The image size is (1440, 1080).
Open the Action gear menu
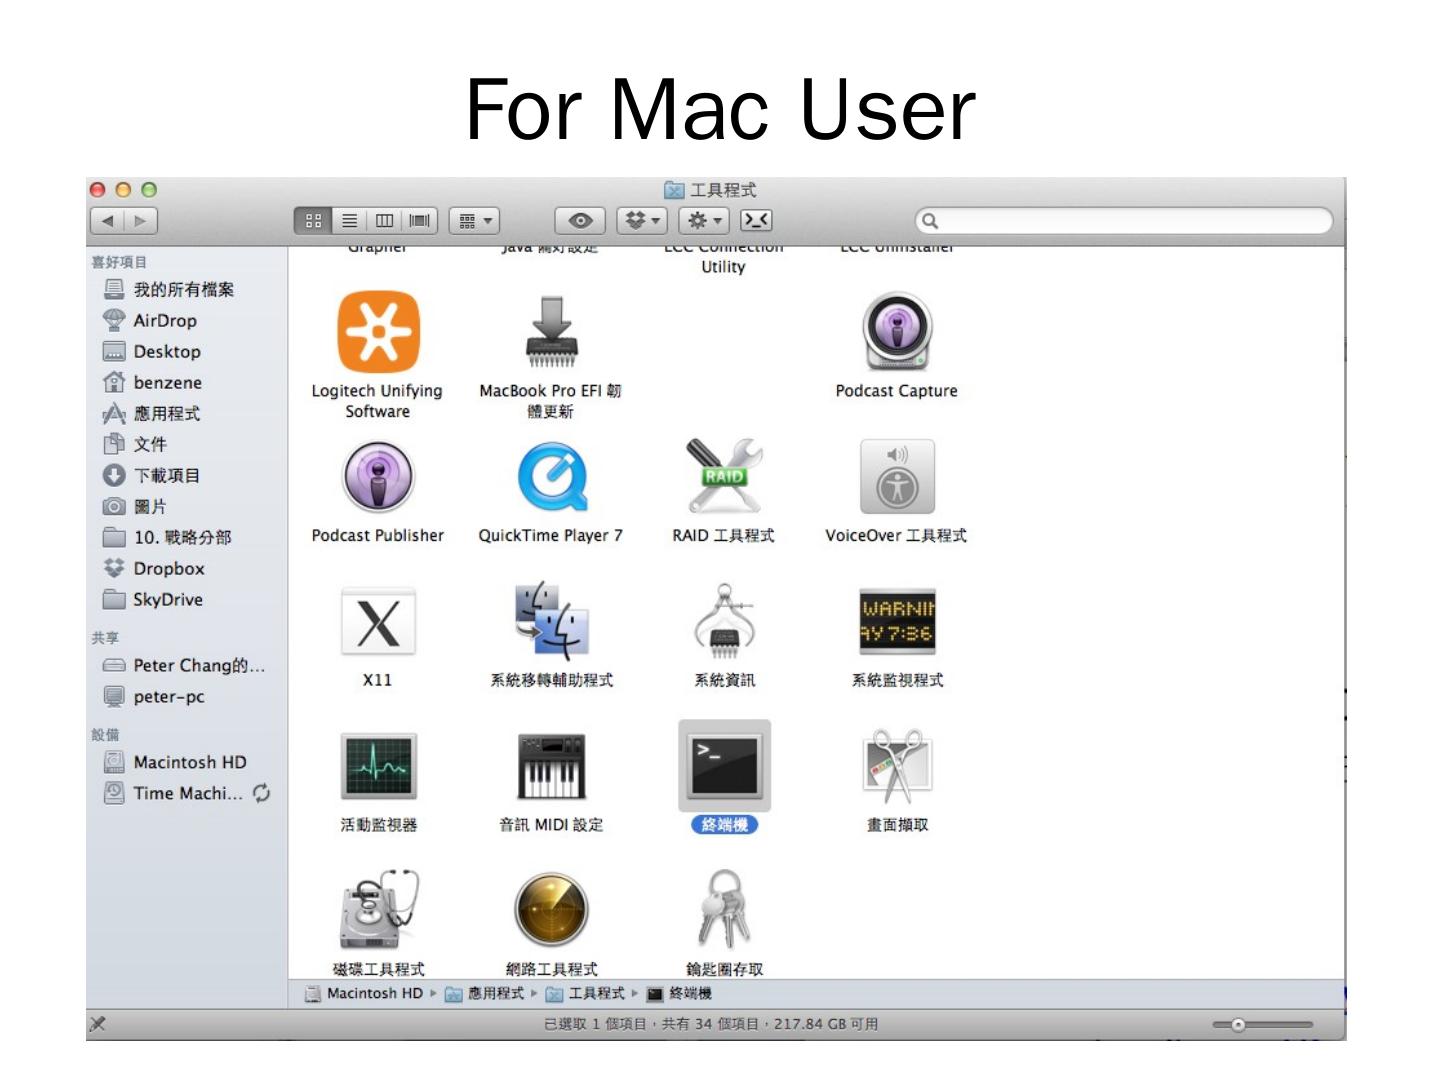coord(704,221)
